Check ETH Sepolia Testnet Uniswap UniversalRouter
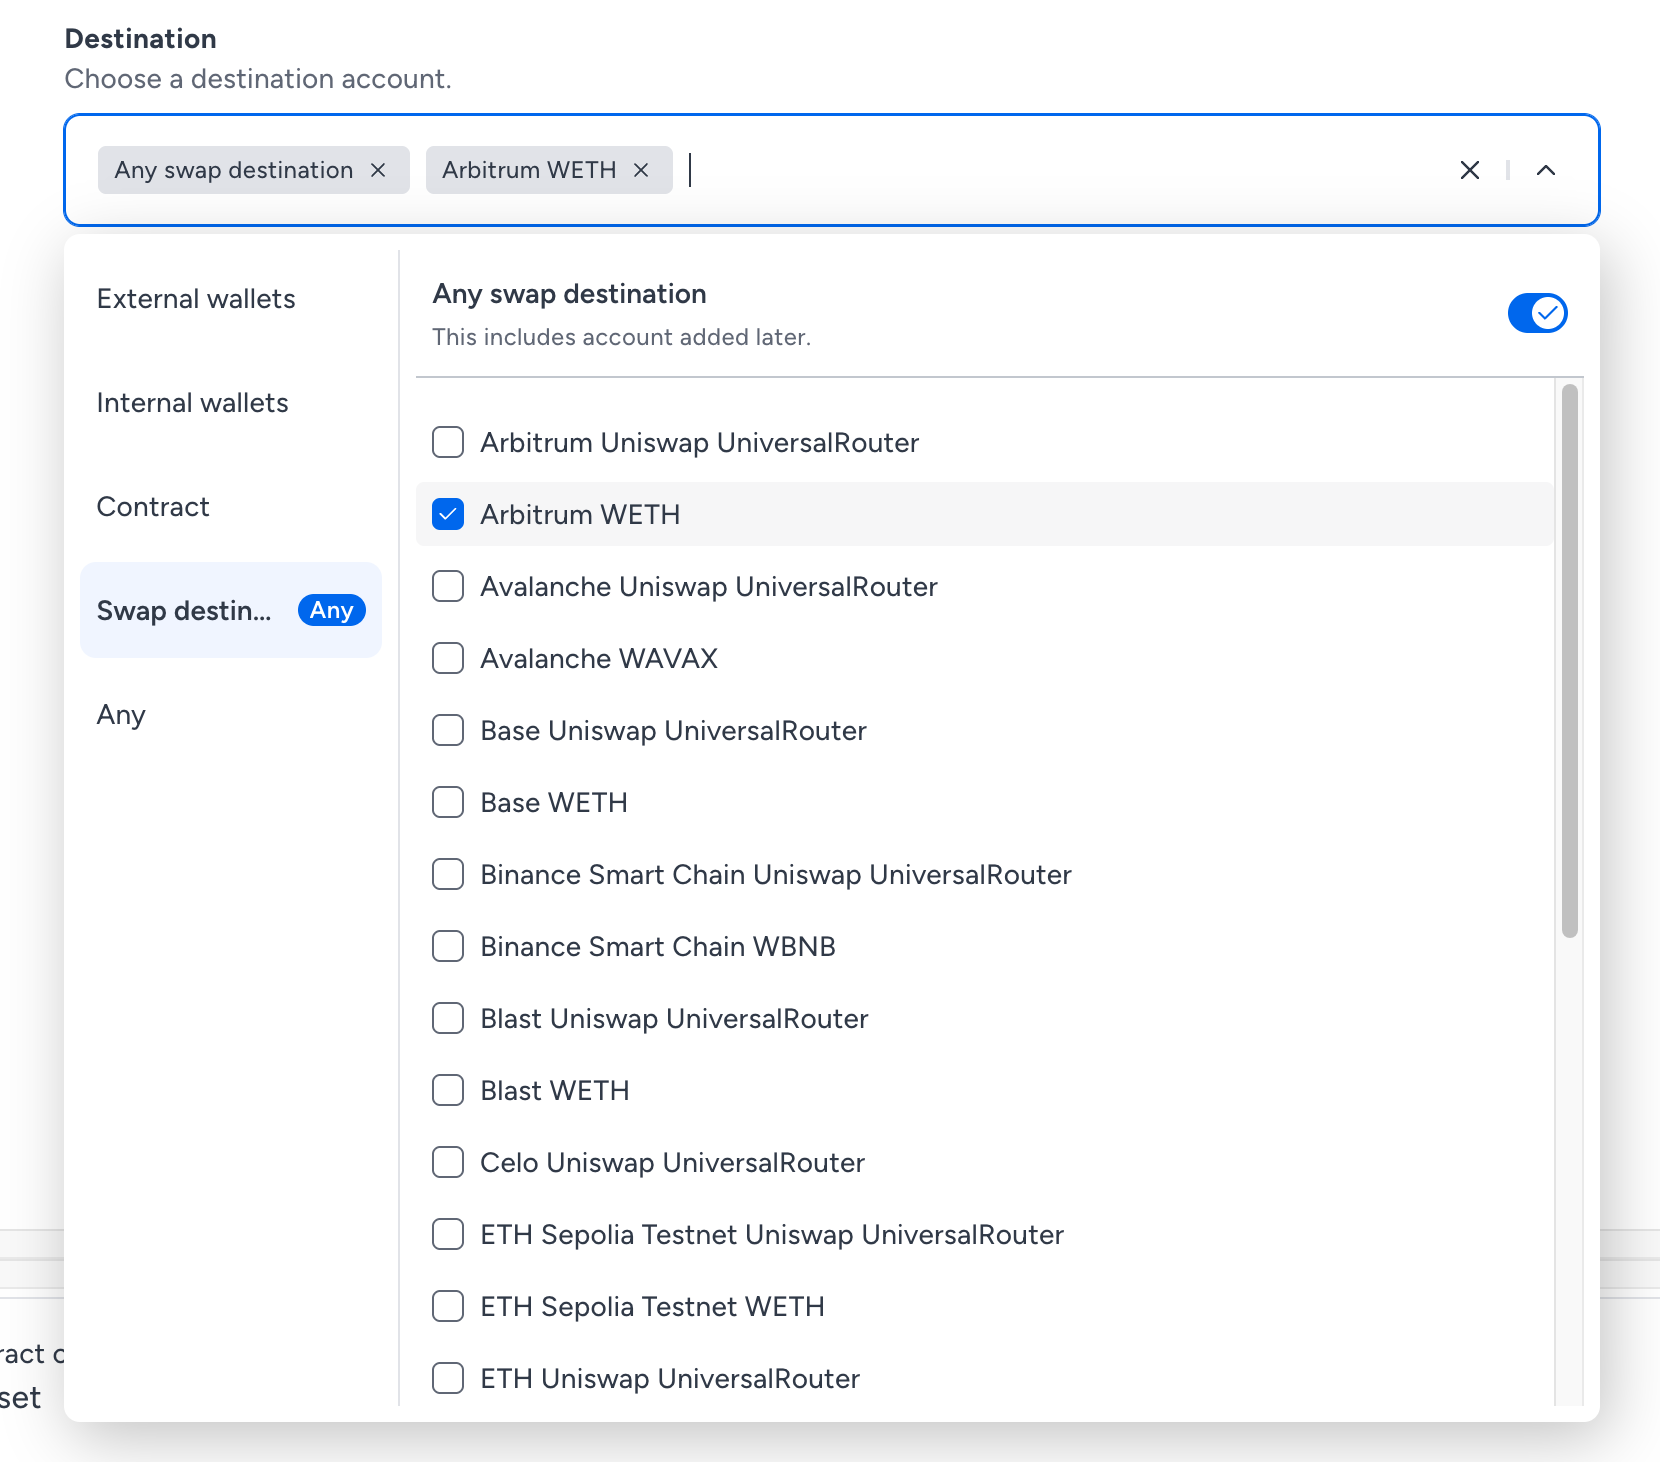Image resolution: width=1660 pixels, height=1462 pixels. tap(448, 1234)
